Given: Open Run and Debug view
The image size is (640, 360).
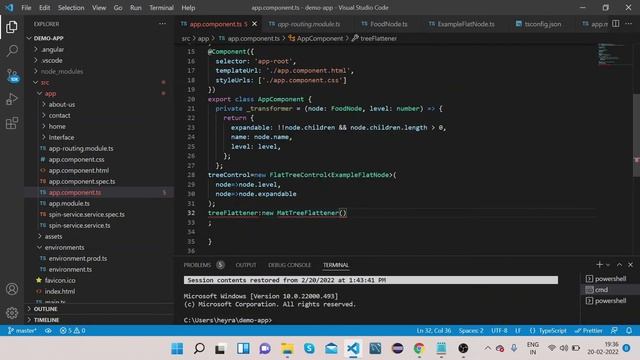Looking at the screenshot, I should pos(12,99).
